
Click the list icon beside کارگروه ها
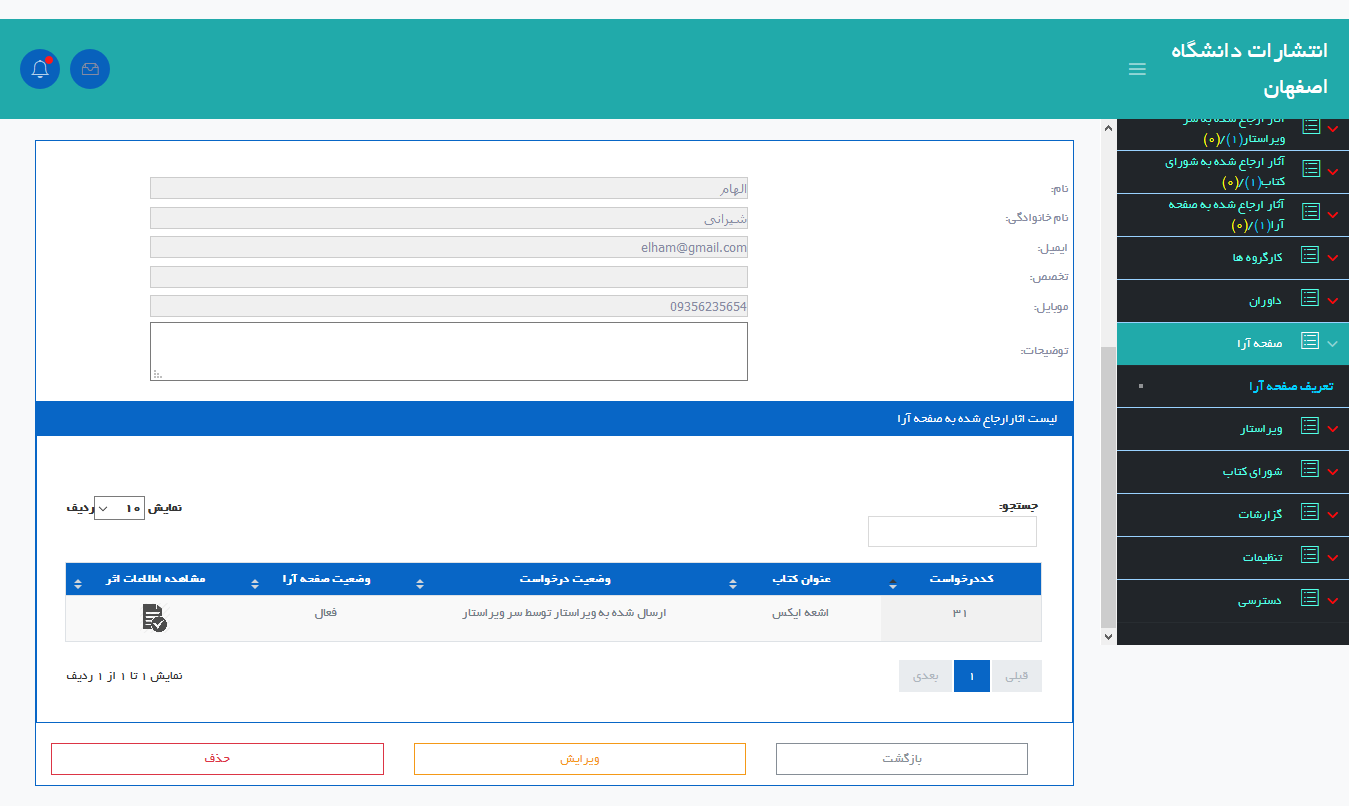pos(1309,257)
